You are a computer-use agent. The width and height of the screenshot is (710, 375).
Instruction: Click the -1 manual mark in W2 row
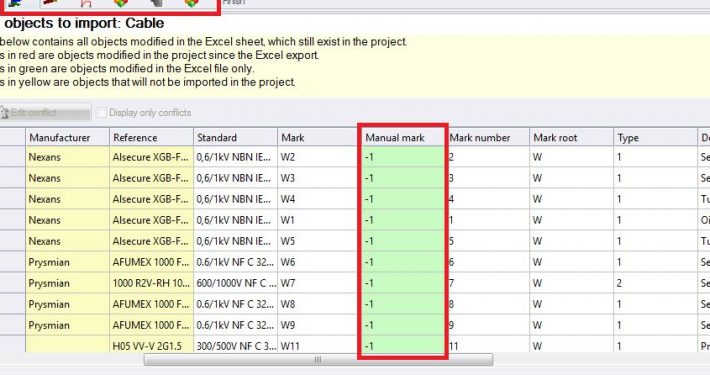click(403, 157)
